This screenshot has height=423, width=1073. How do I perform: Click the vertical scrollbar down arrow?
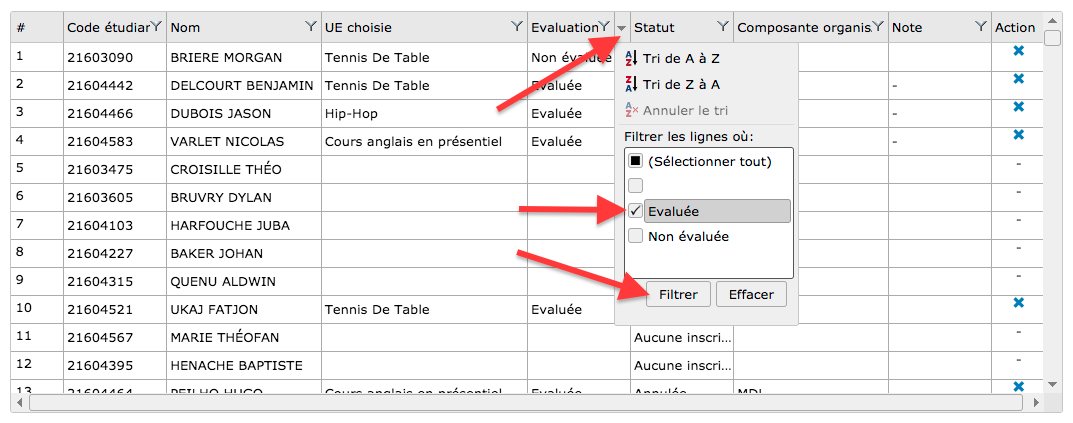click(x=1052, y=383)
